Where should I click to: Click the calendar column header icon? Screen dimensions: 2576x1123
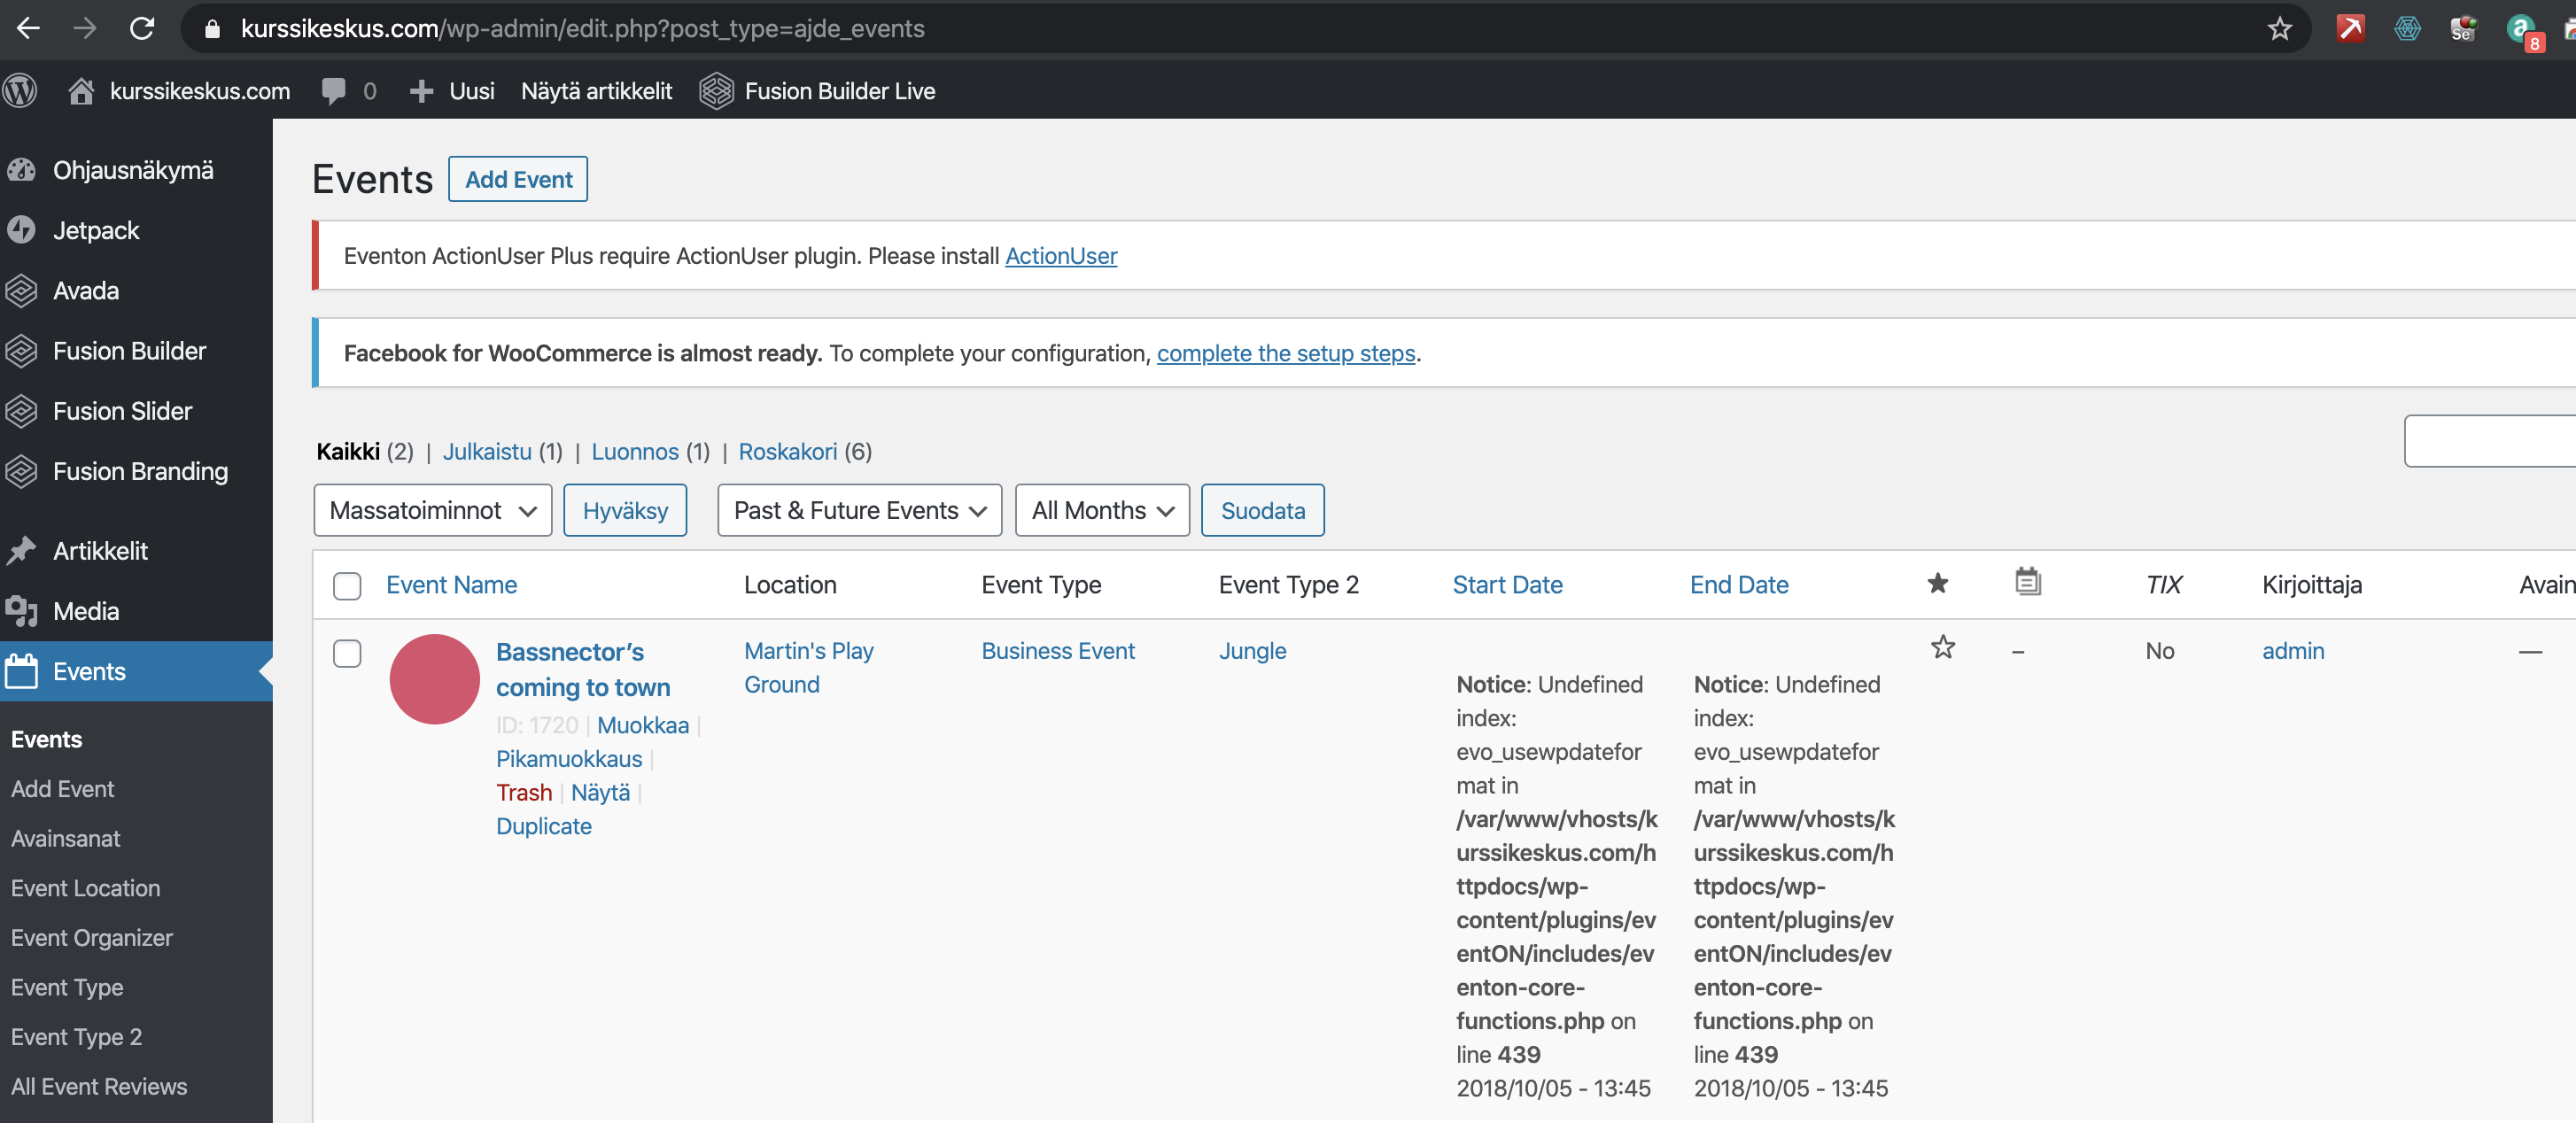tap(2027, 581)
